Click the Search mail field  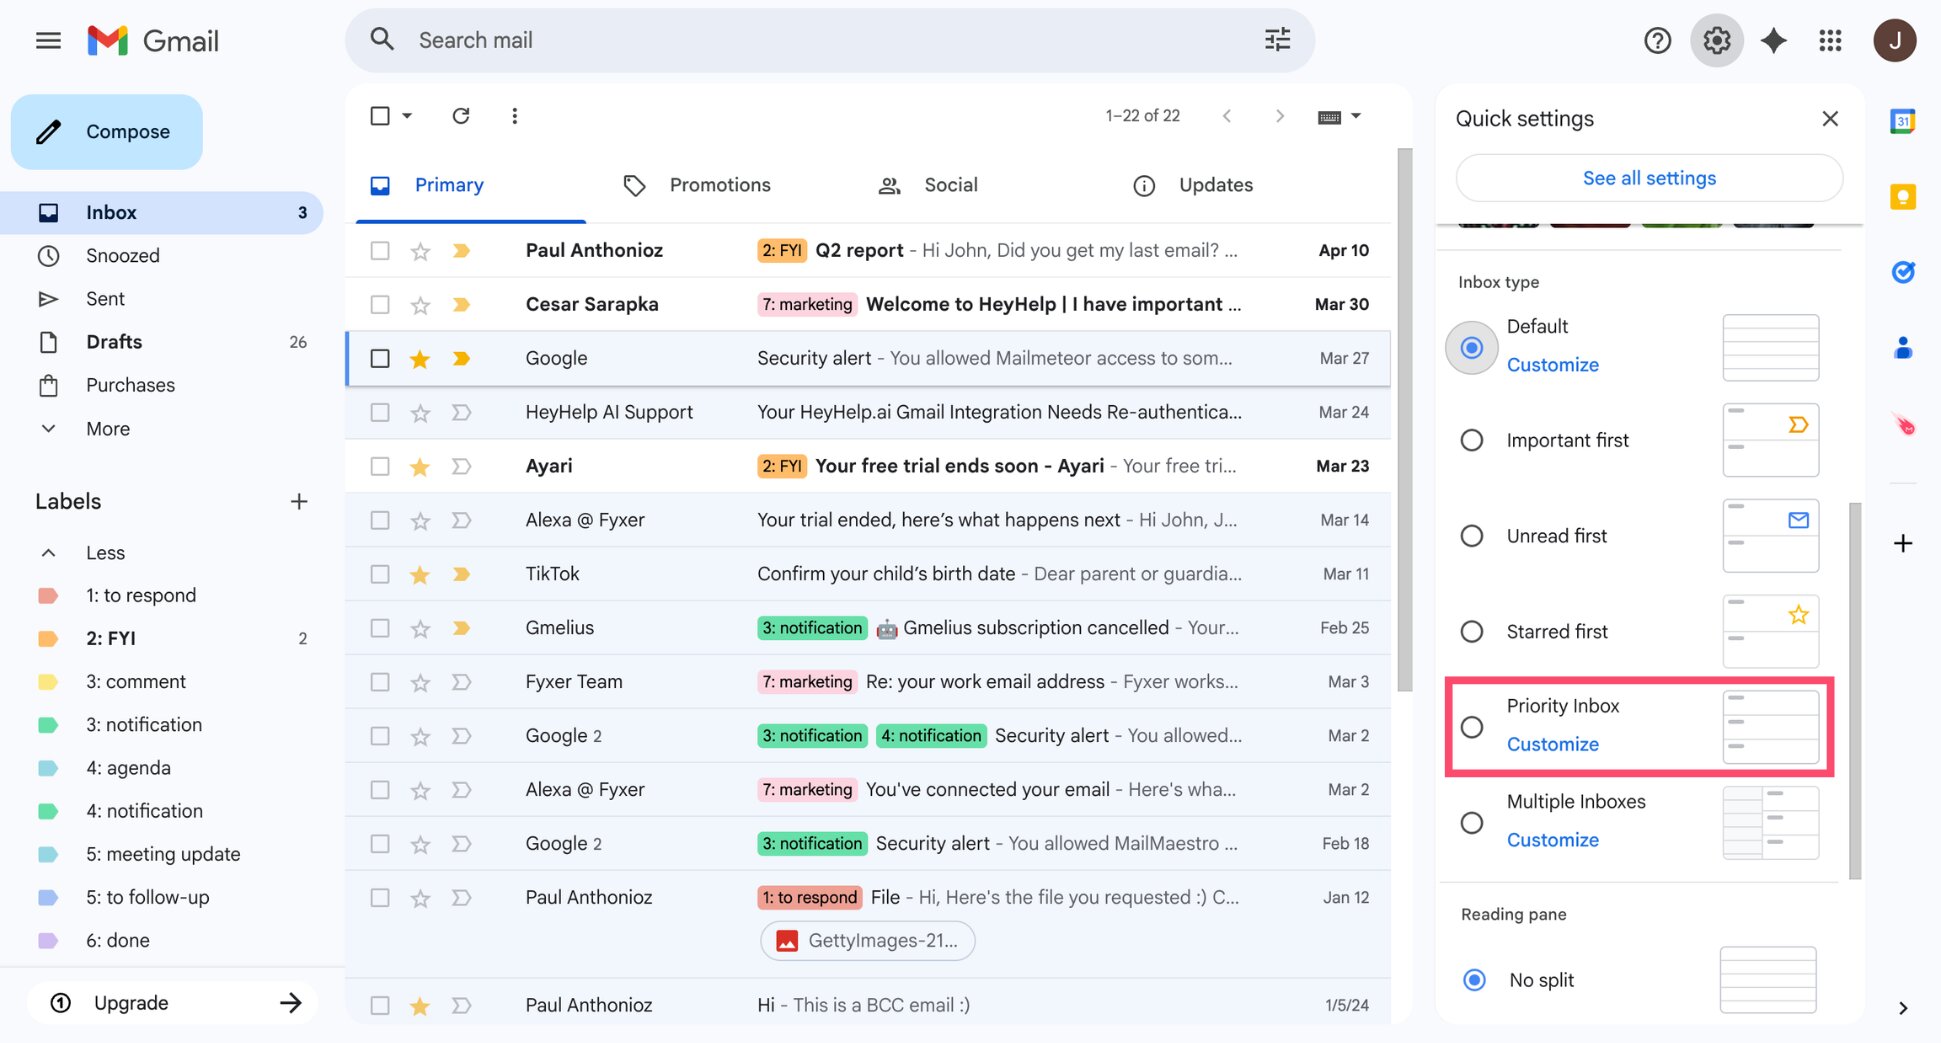point(830,41)
